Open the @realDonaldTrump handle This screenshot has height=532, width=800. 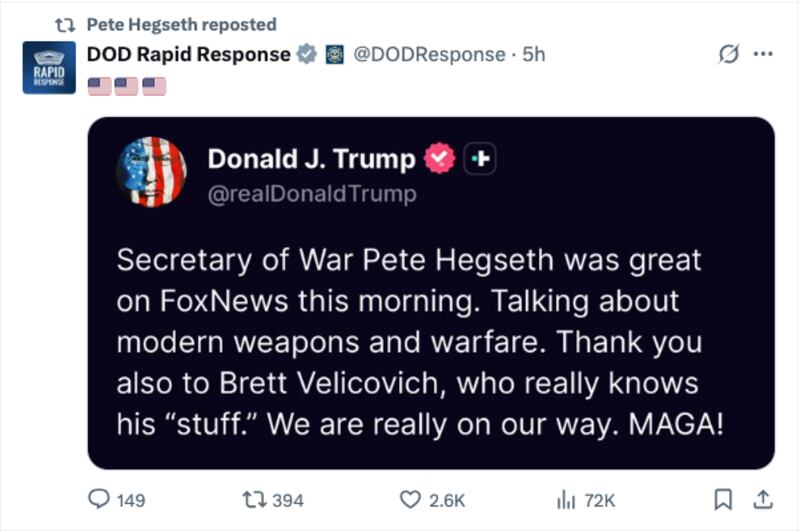pos(311,194)
